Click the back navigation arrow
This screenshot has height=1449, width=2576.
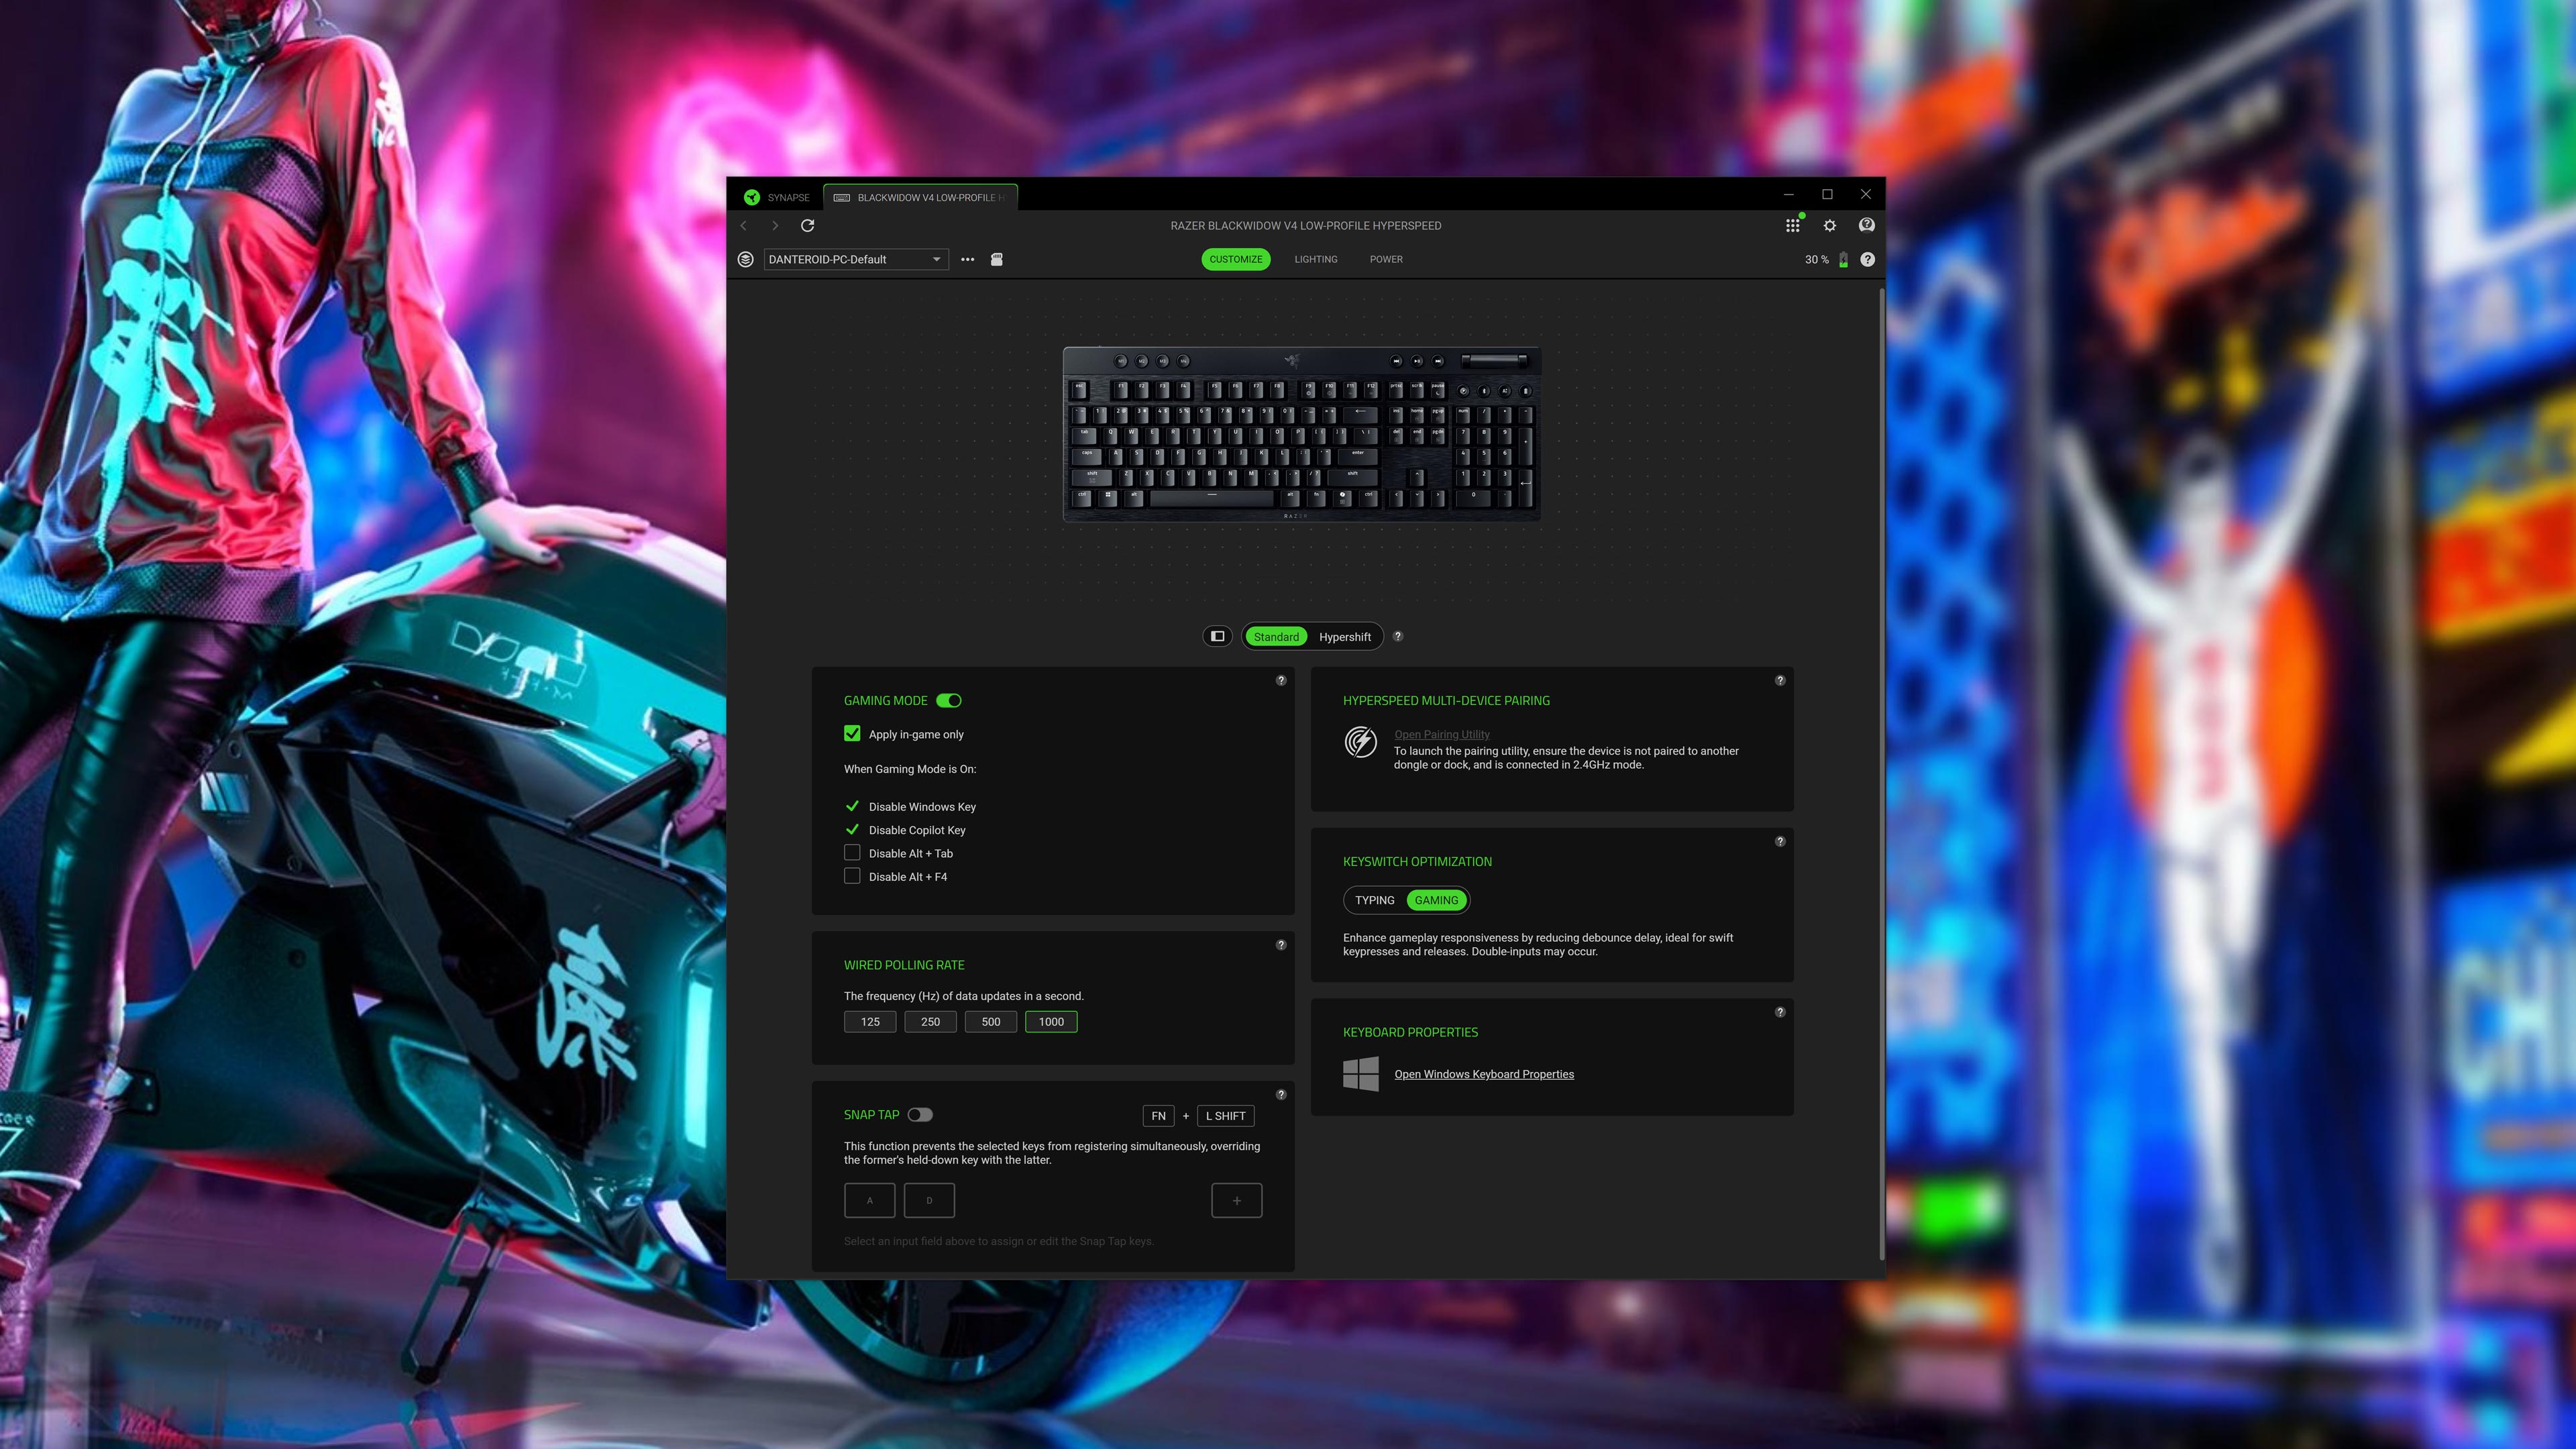tap(744, 225)
